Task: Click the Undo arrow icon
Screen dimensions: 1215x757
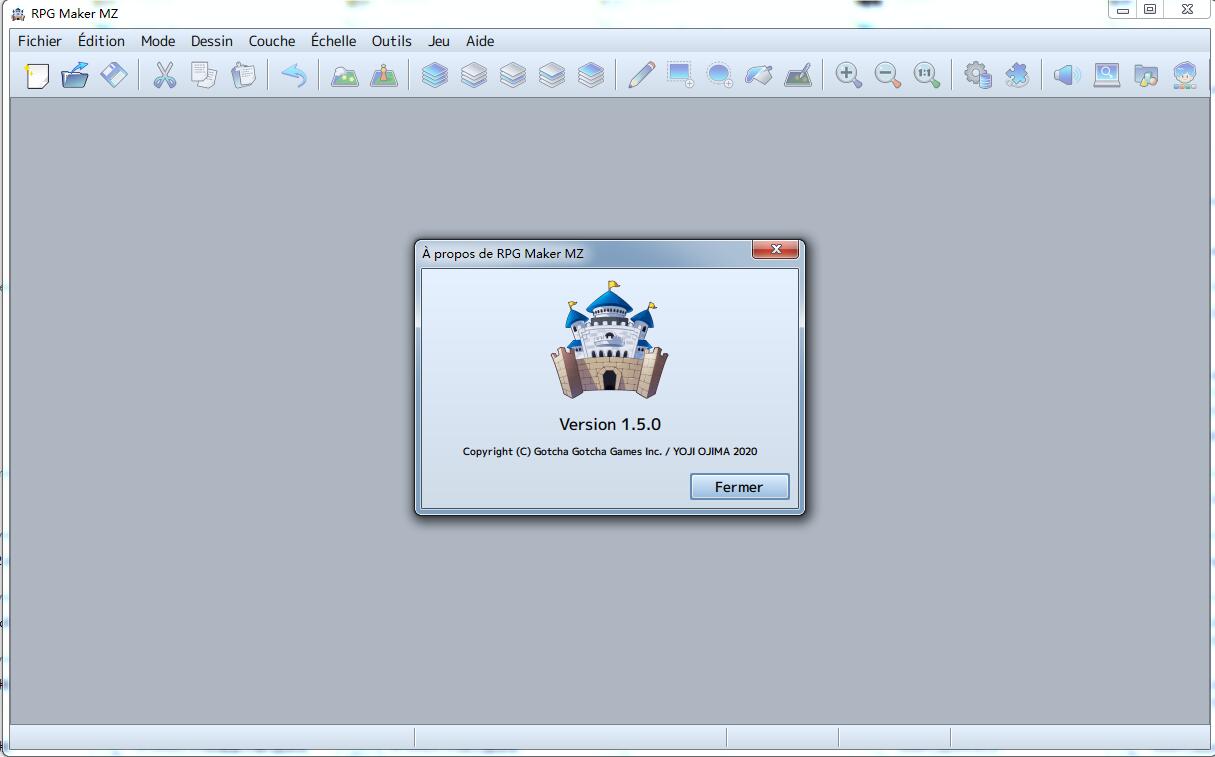Action: [x=293, y=75]
